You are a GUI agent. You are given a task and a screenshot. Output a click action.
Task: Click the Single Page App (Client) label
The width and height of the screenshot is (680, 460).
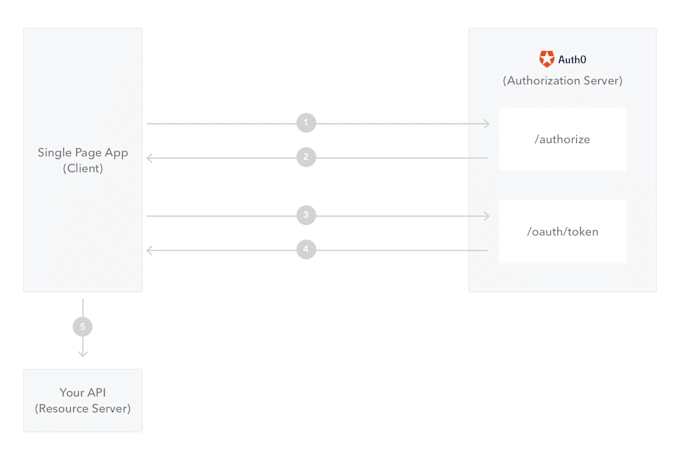tap(83, 160)
